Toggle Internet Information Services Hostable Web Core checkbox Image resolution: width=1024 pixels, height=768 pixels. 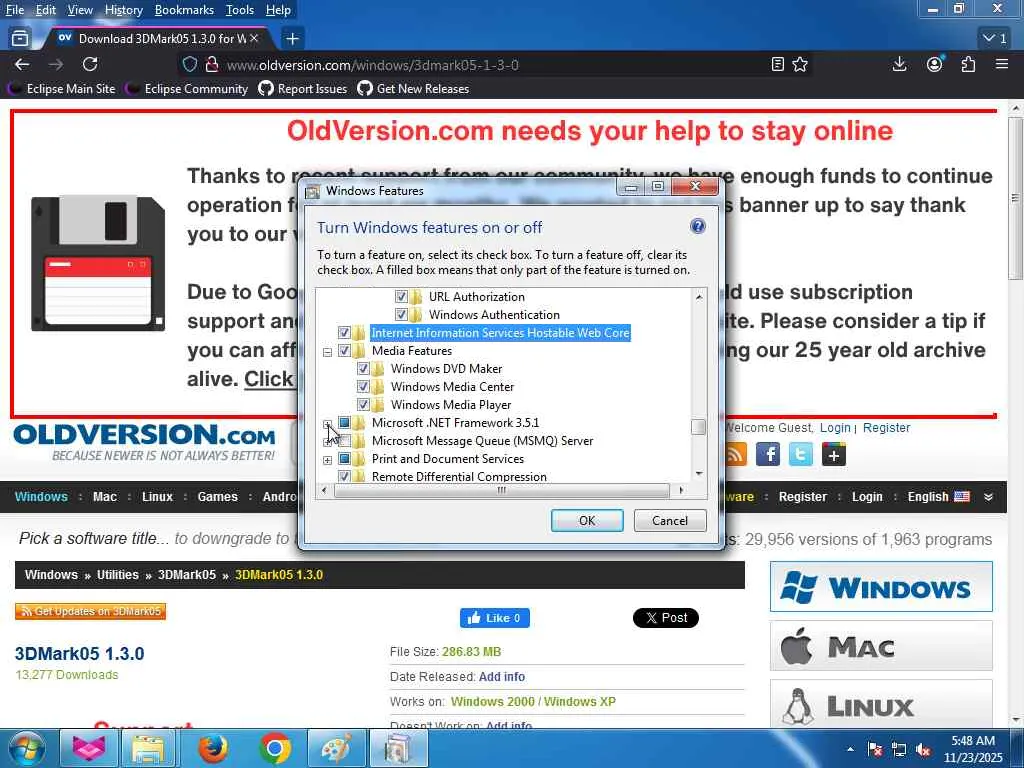pos(344,332)
